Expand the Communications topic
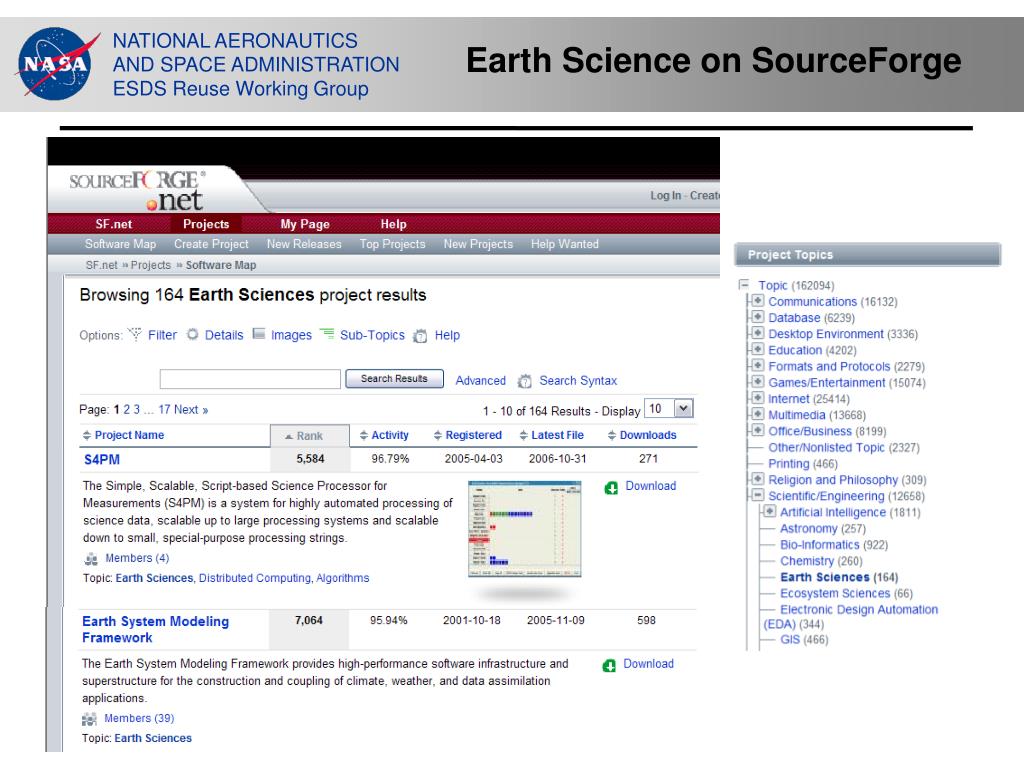 pos(758,300)
